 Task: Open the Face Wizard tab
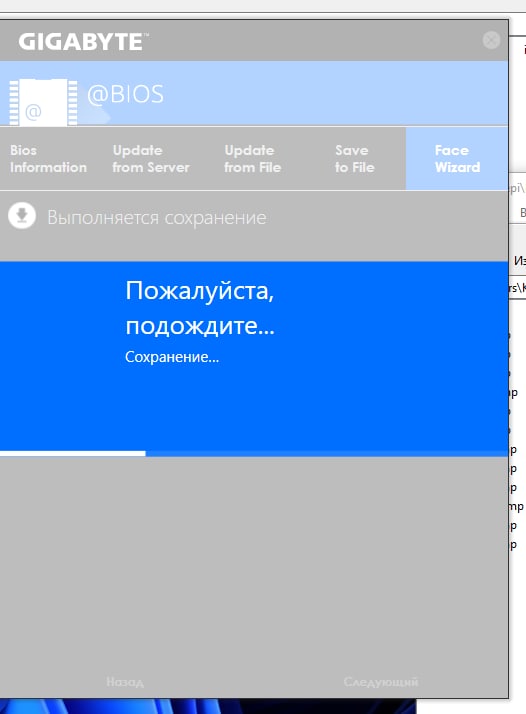[457, 158]
